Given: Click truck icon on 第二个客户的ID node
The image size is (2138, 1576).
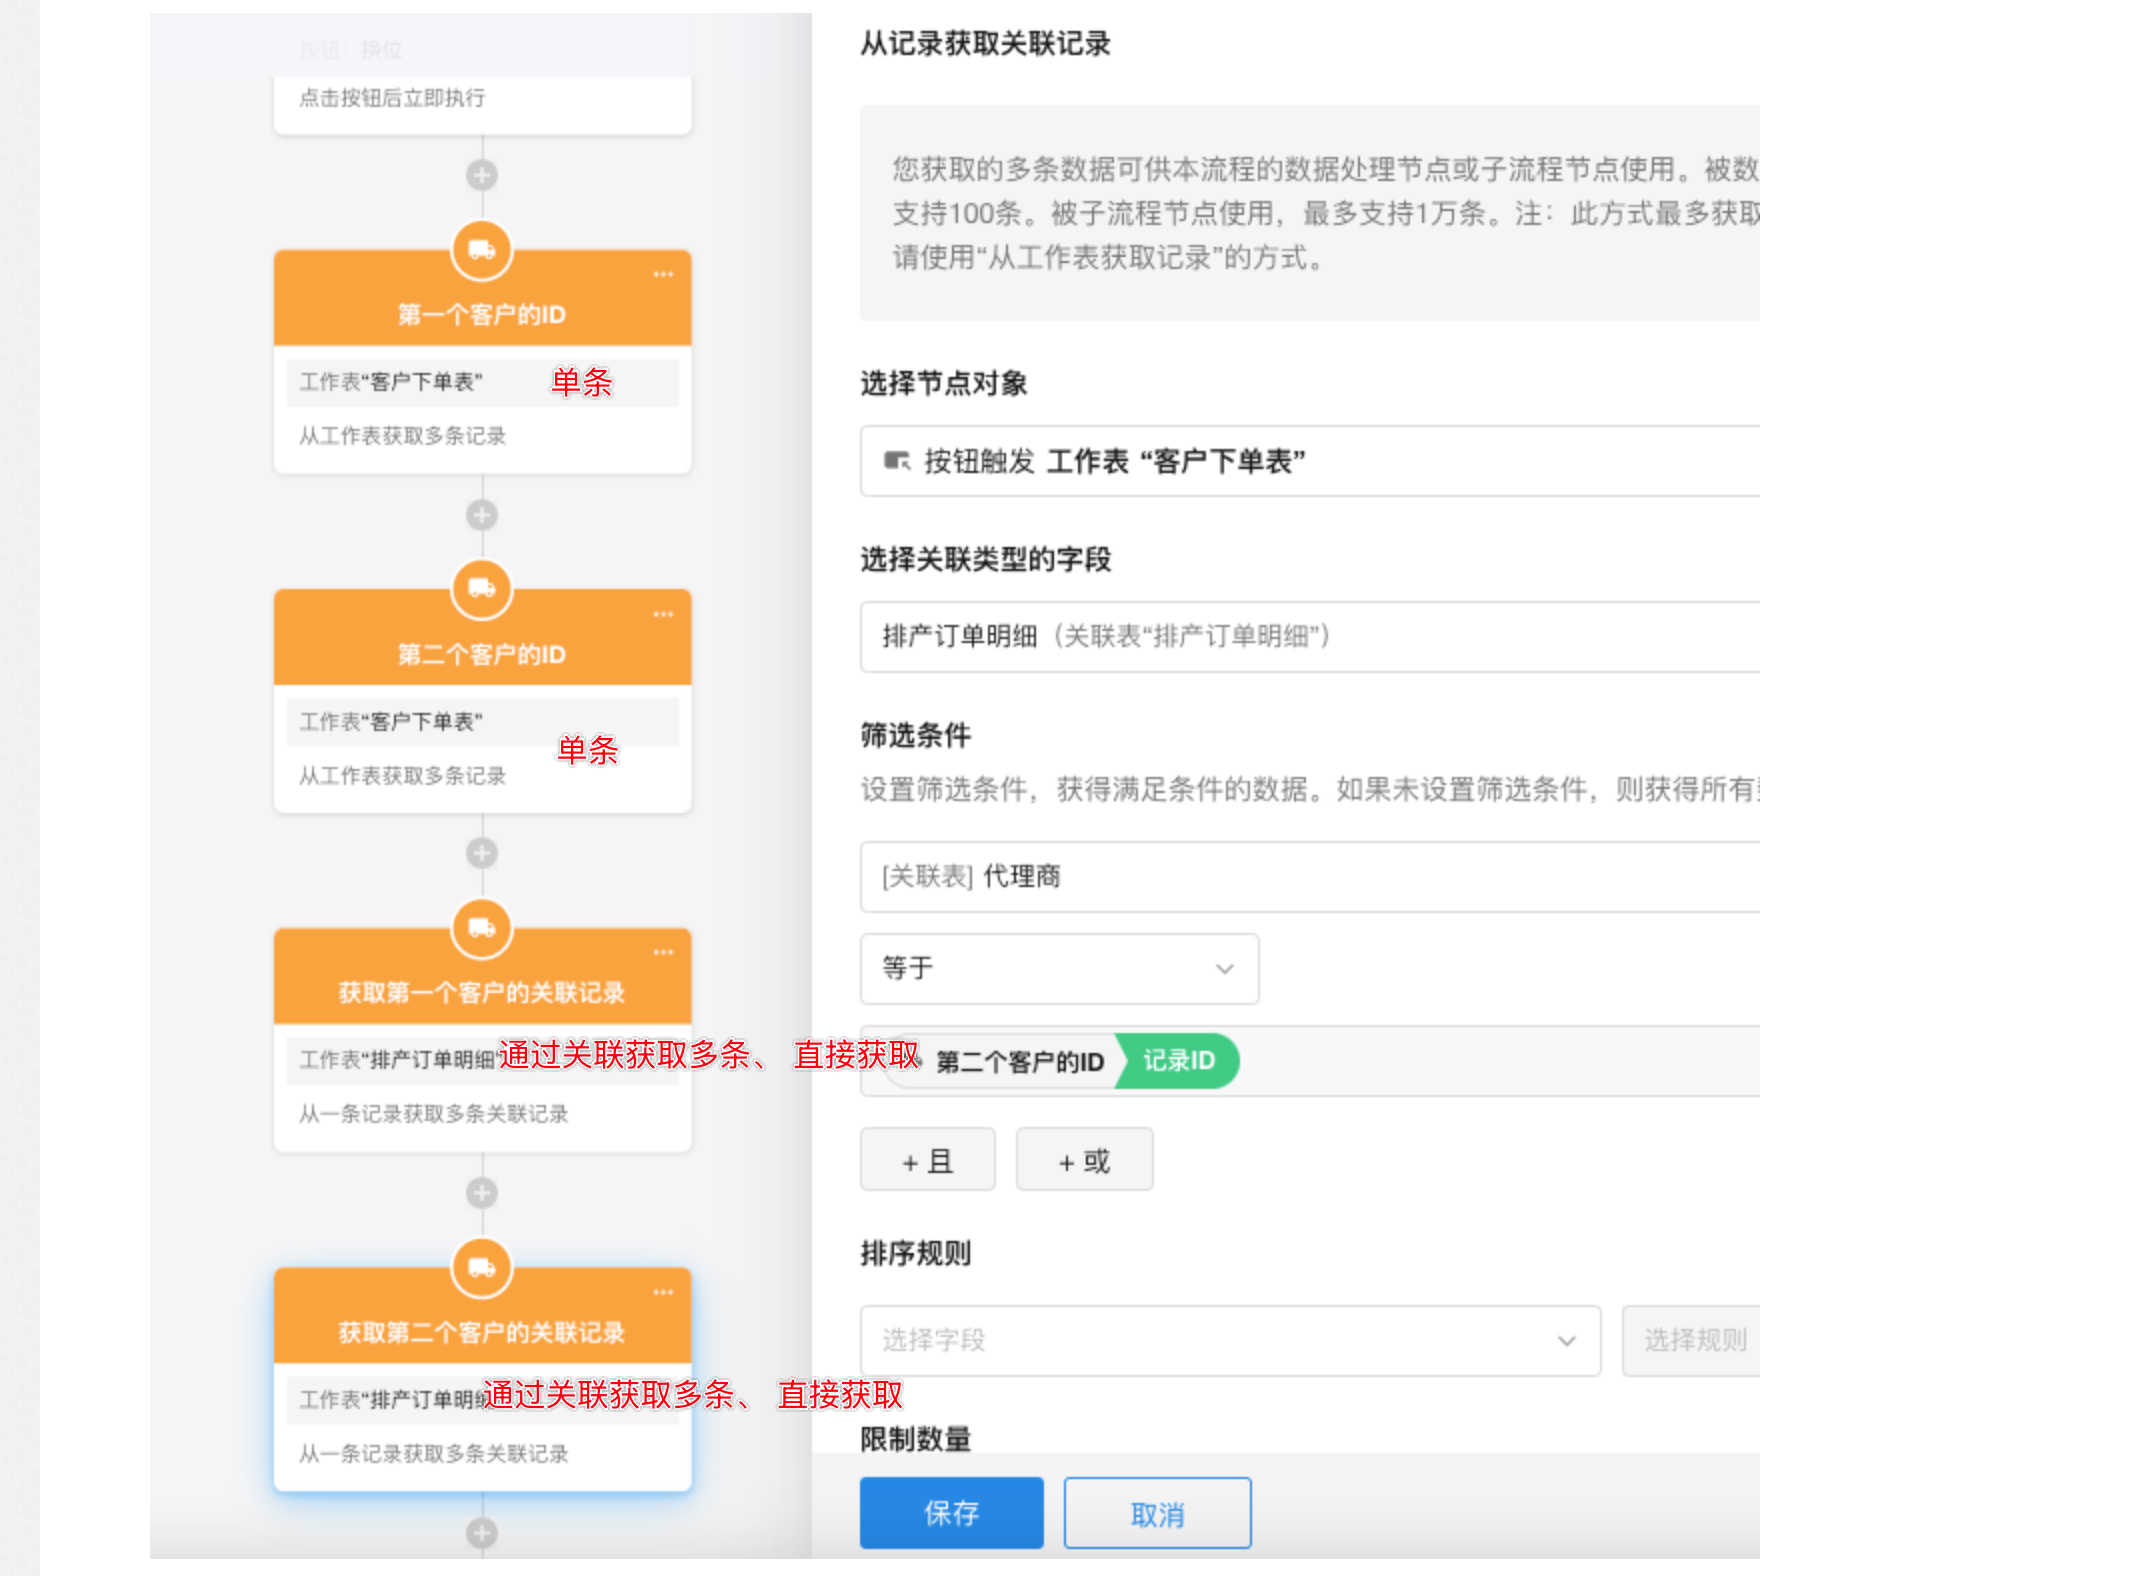Looking at the screenshot, I should tap(482, 589).
